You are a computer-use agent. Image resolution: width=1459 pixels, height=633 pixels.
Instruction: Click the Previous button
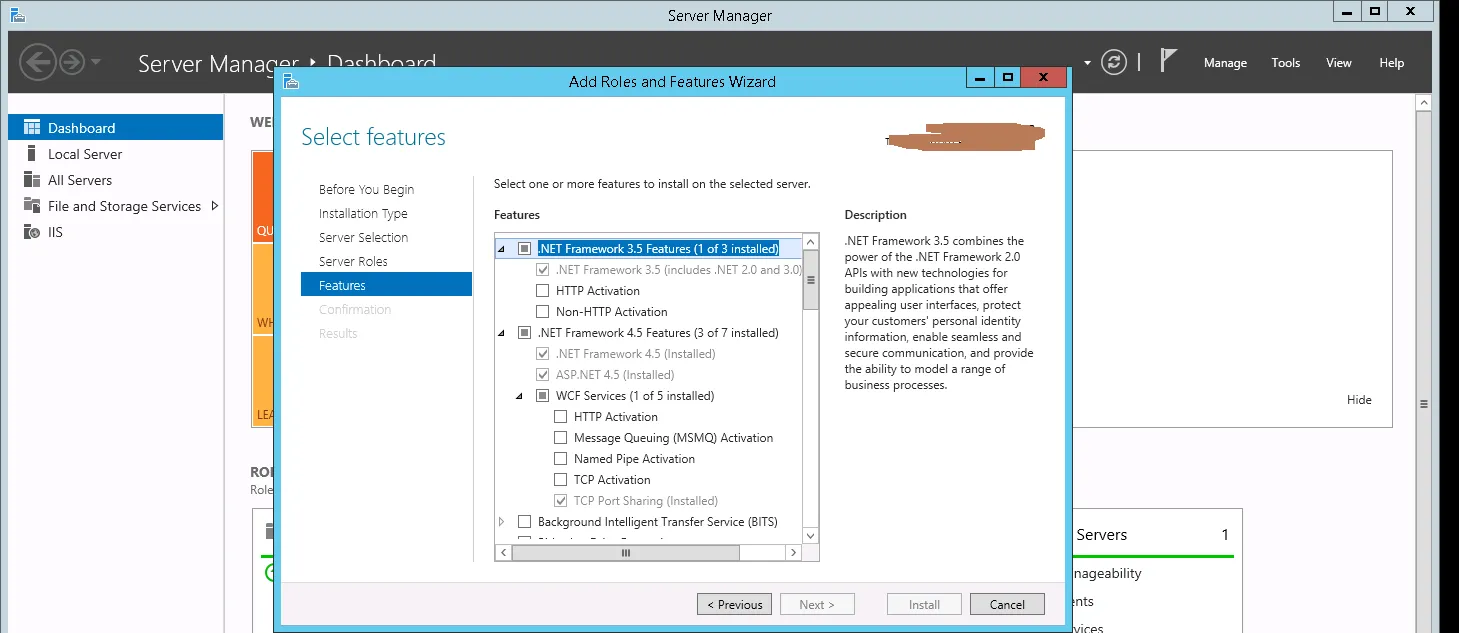[x=735, y=604]
